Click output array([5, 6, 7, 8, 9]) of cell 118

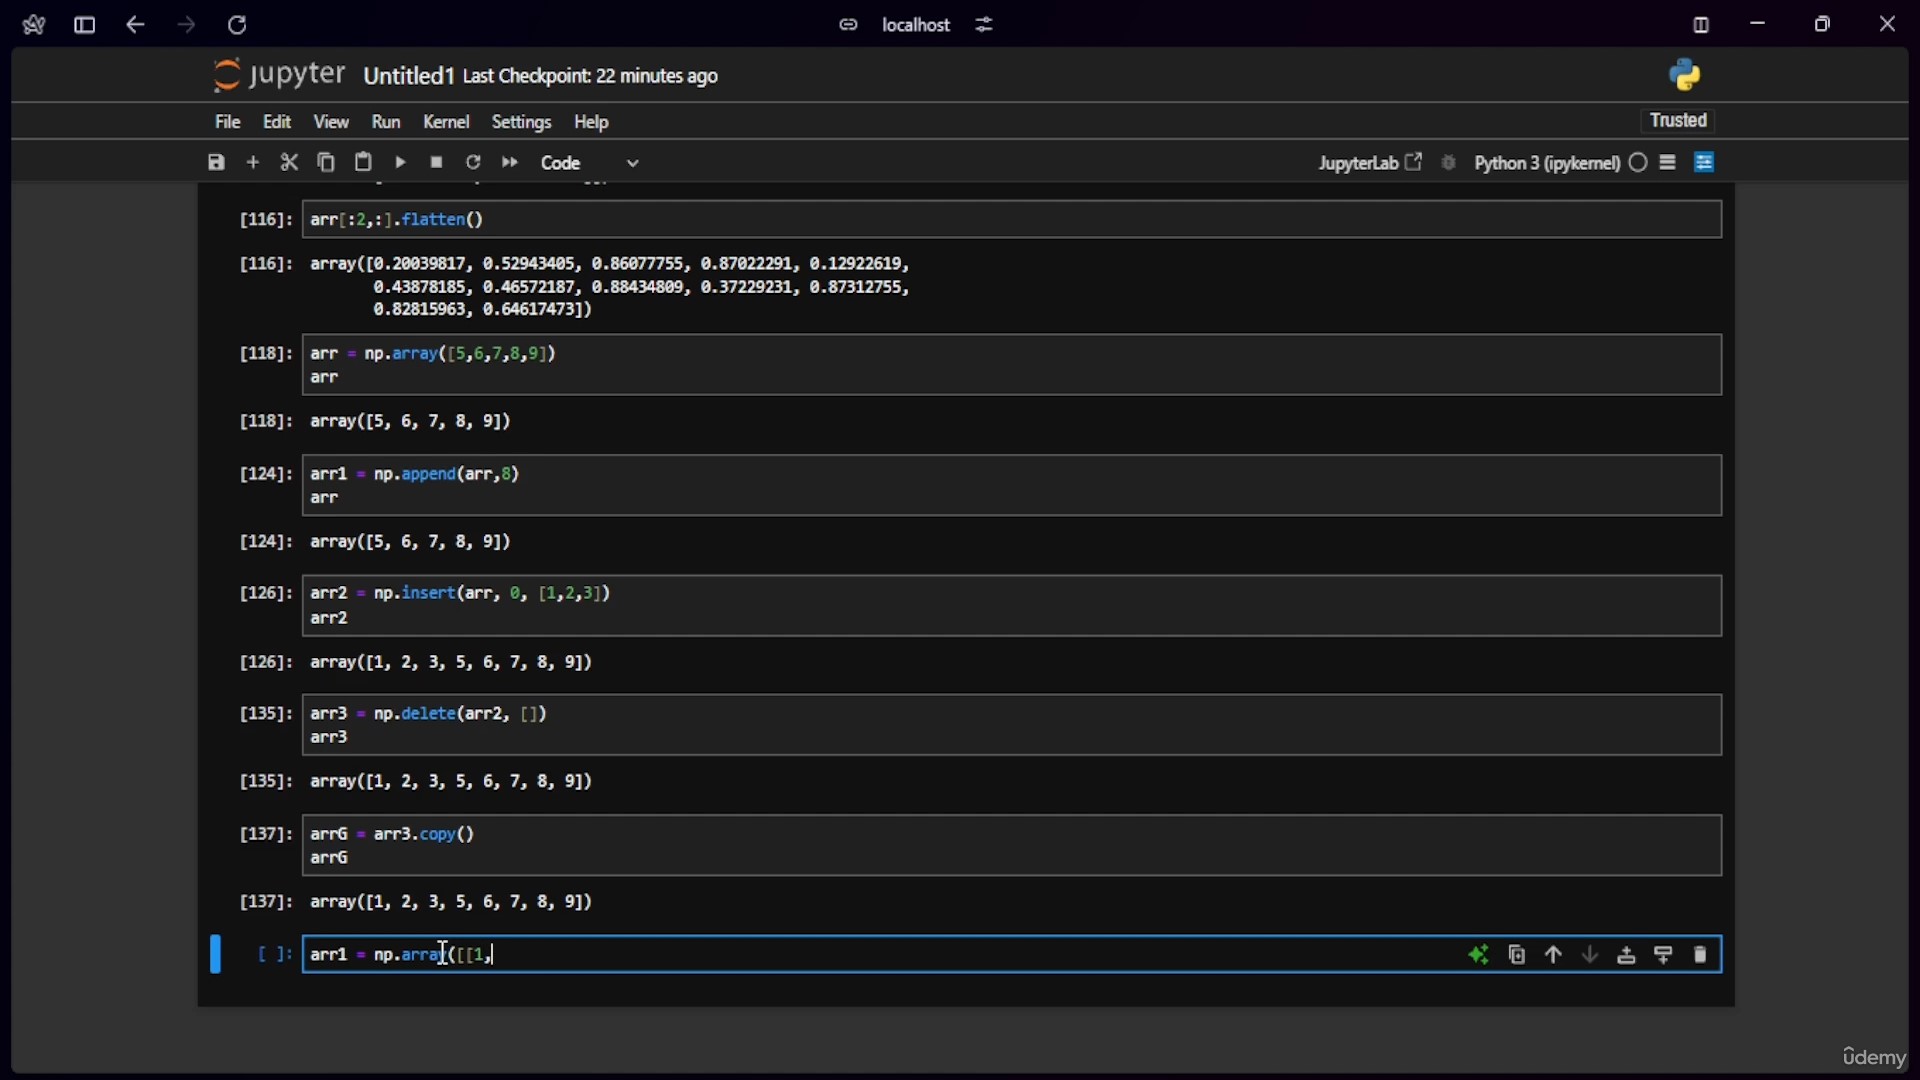pos(411,422)
